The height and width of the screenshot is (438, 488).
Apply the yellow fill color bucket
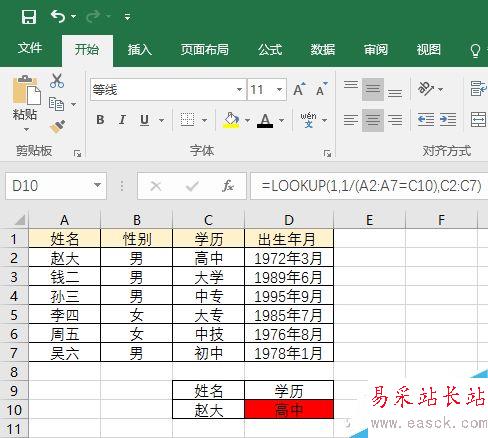pyautogui.click(x=231, y=120)
